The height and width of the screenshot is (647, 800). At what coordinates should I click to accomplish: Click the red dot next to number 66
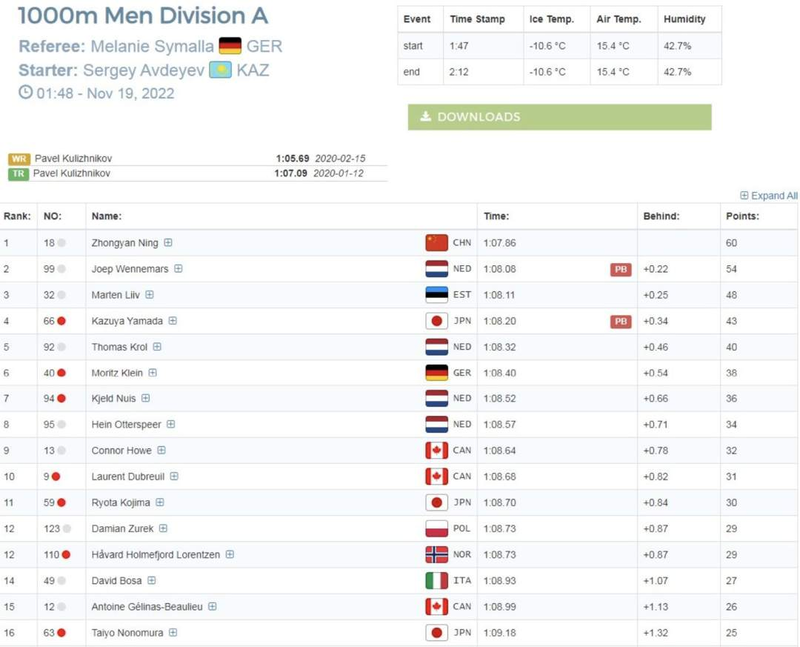pyautogui.click(x=61, y=321)
